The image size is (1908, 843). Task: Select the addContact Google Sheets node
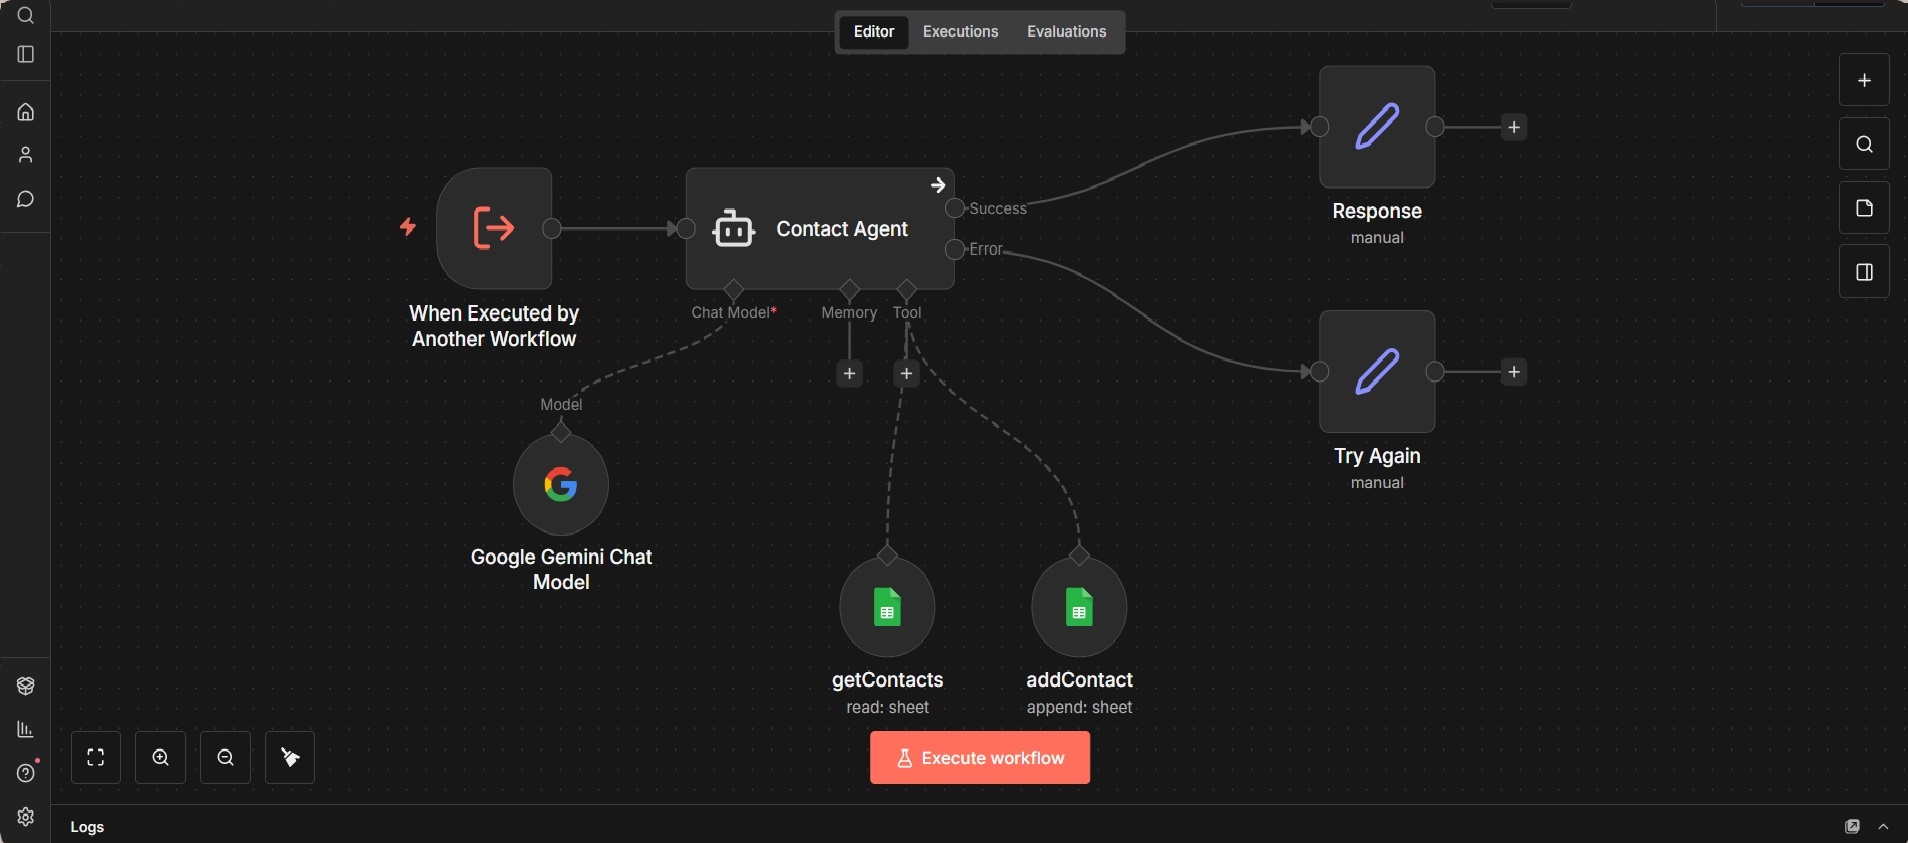[1078, 608]
